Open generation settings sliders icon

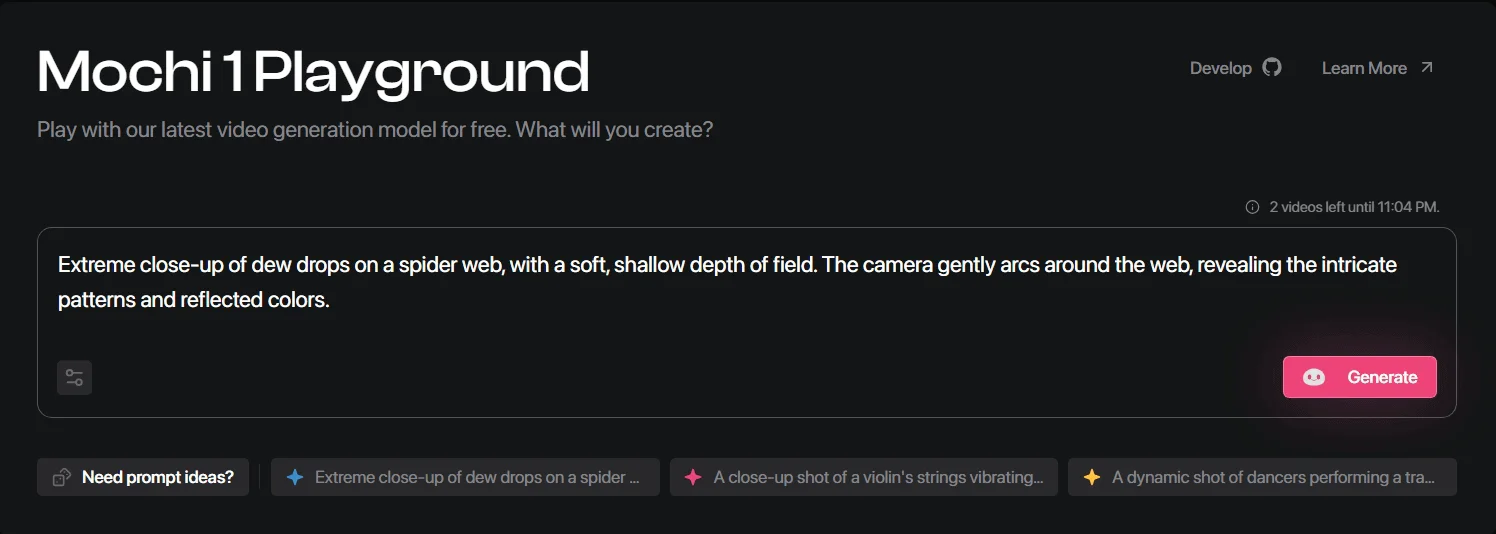click(x=75, y=377)
